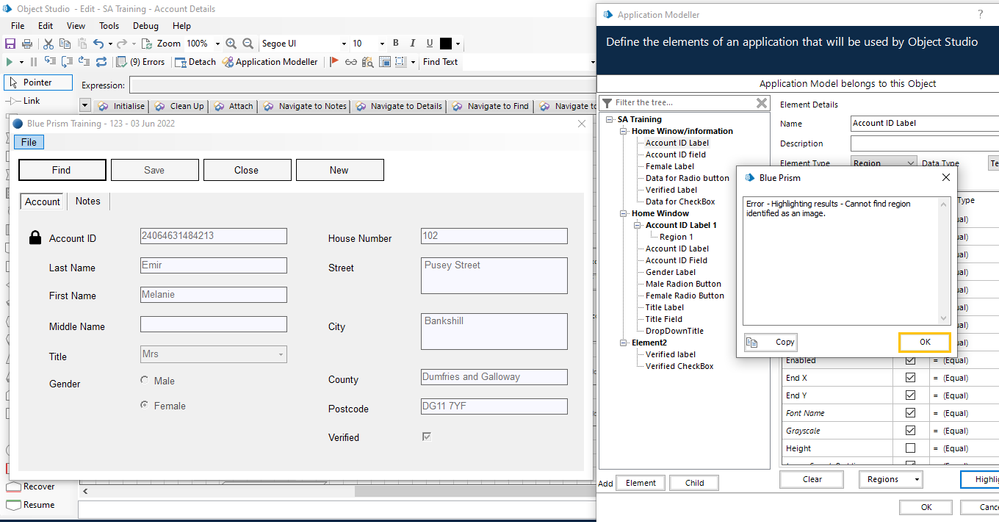Open the Regions dropdown button

click(x=890, y=480)
